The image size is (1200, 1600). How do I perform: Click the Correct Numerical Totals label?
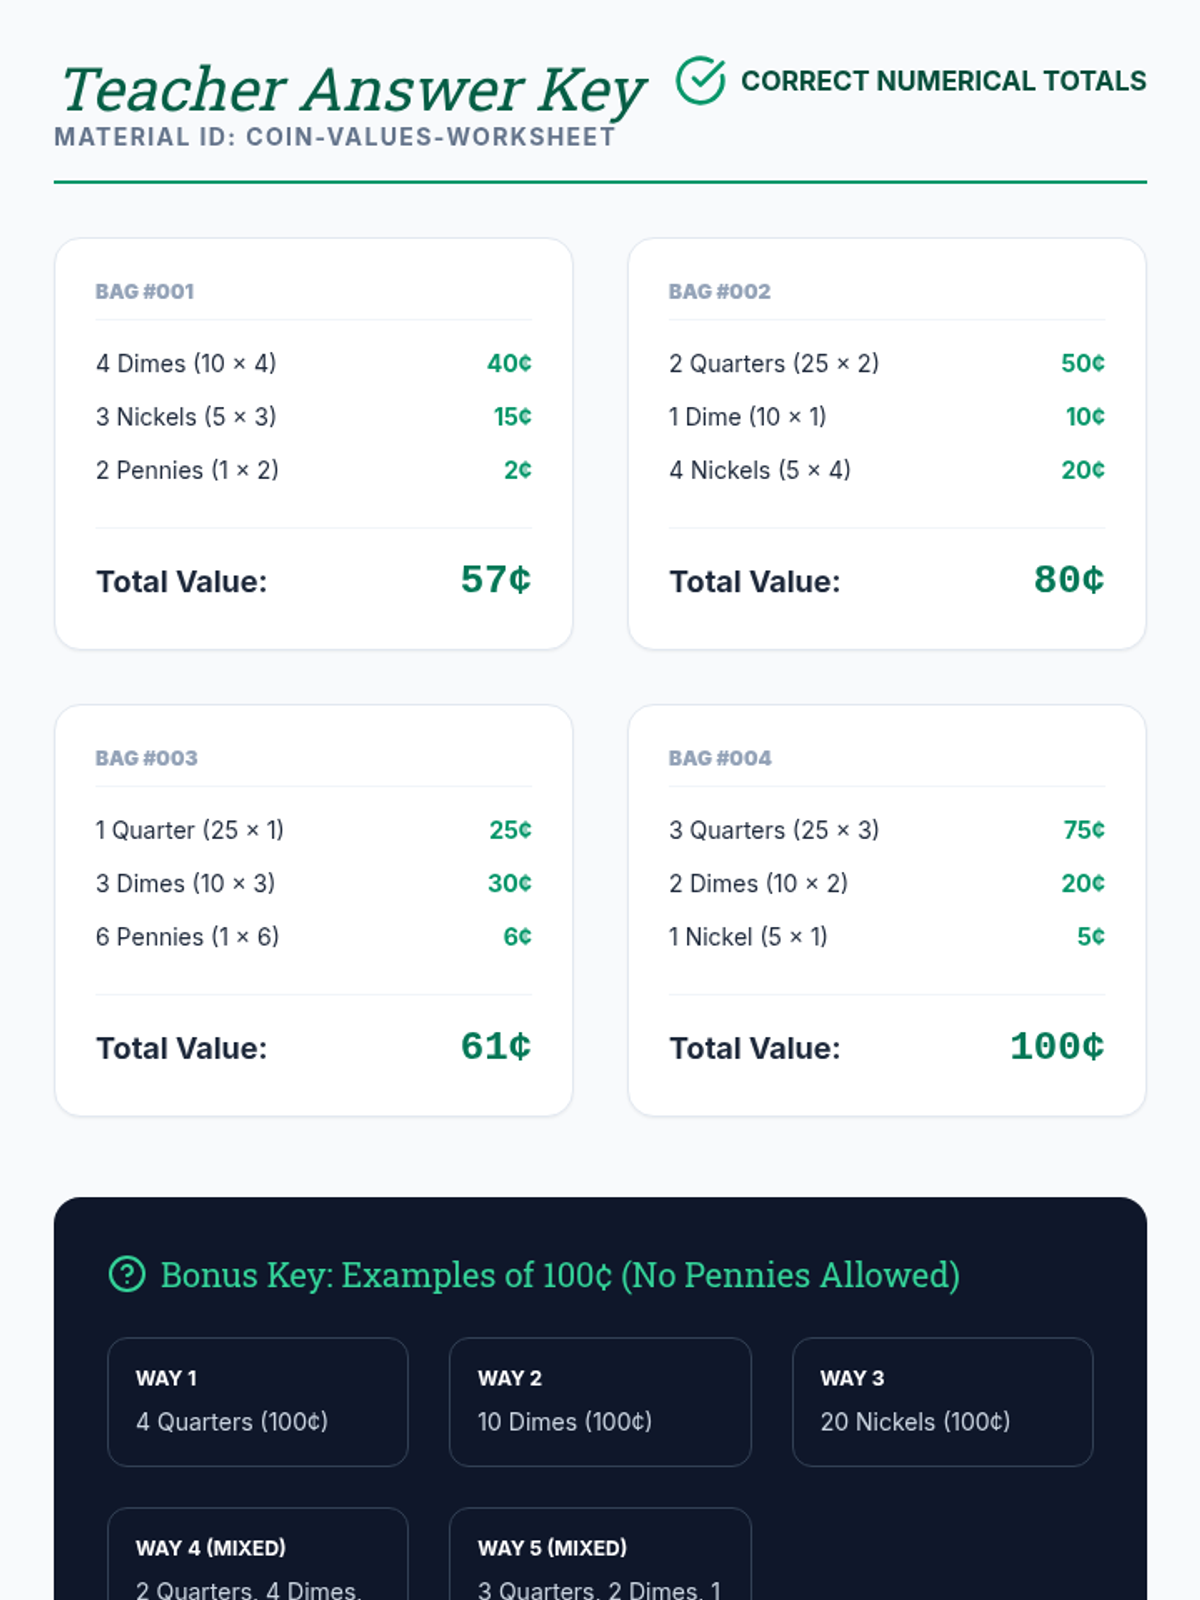click(943, 81)
